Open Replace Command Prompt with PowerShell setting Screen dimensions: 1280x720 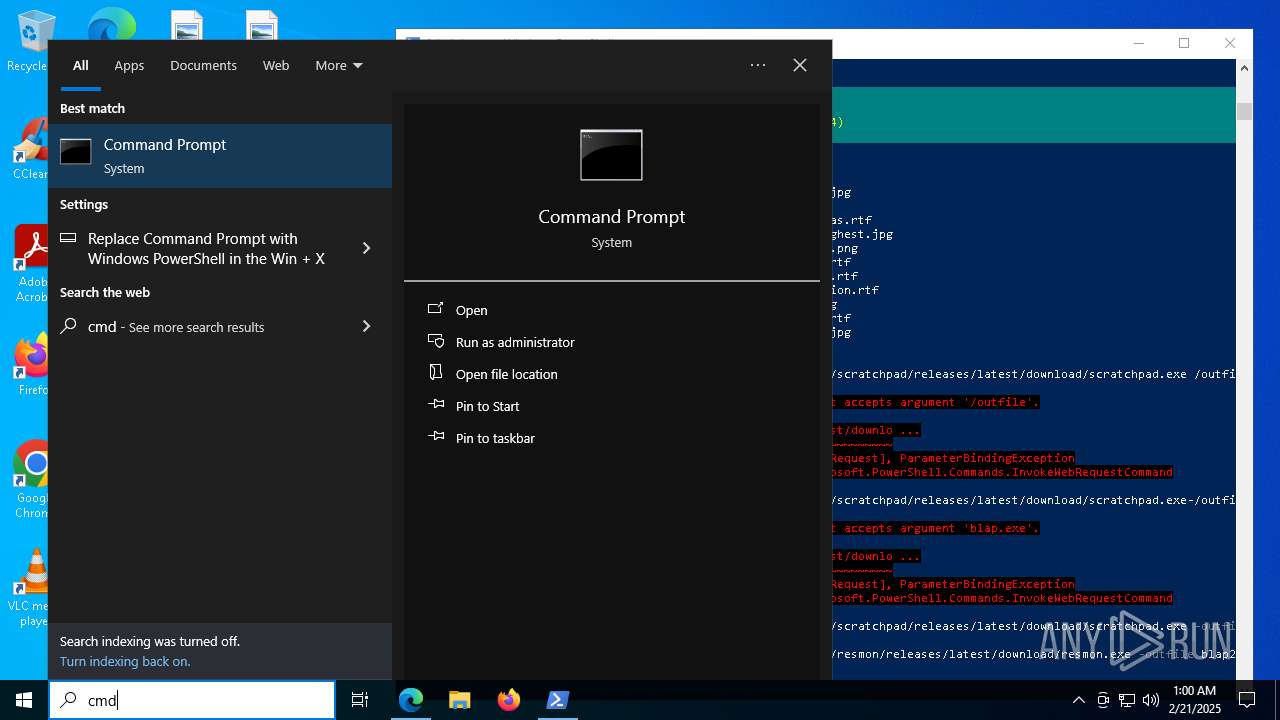206,248
